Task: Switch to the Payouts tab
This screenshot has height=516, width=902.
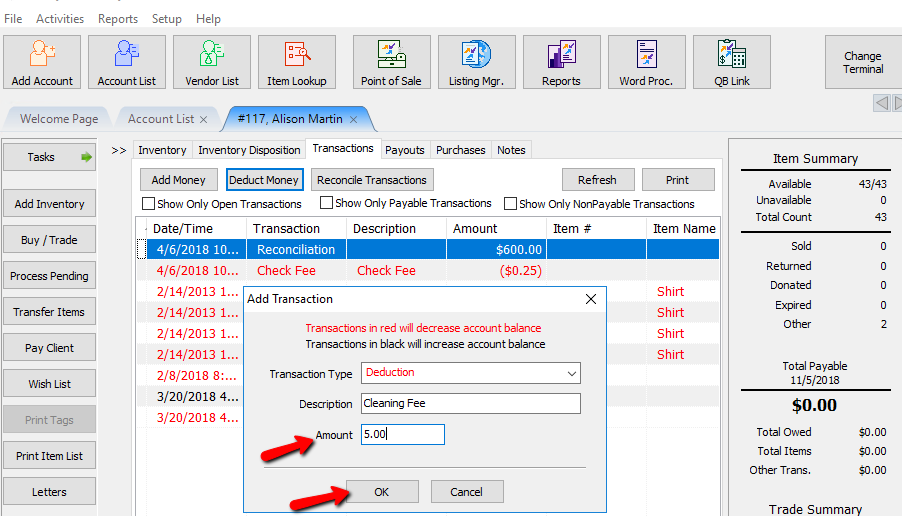Action: (x=404, y=150)
